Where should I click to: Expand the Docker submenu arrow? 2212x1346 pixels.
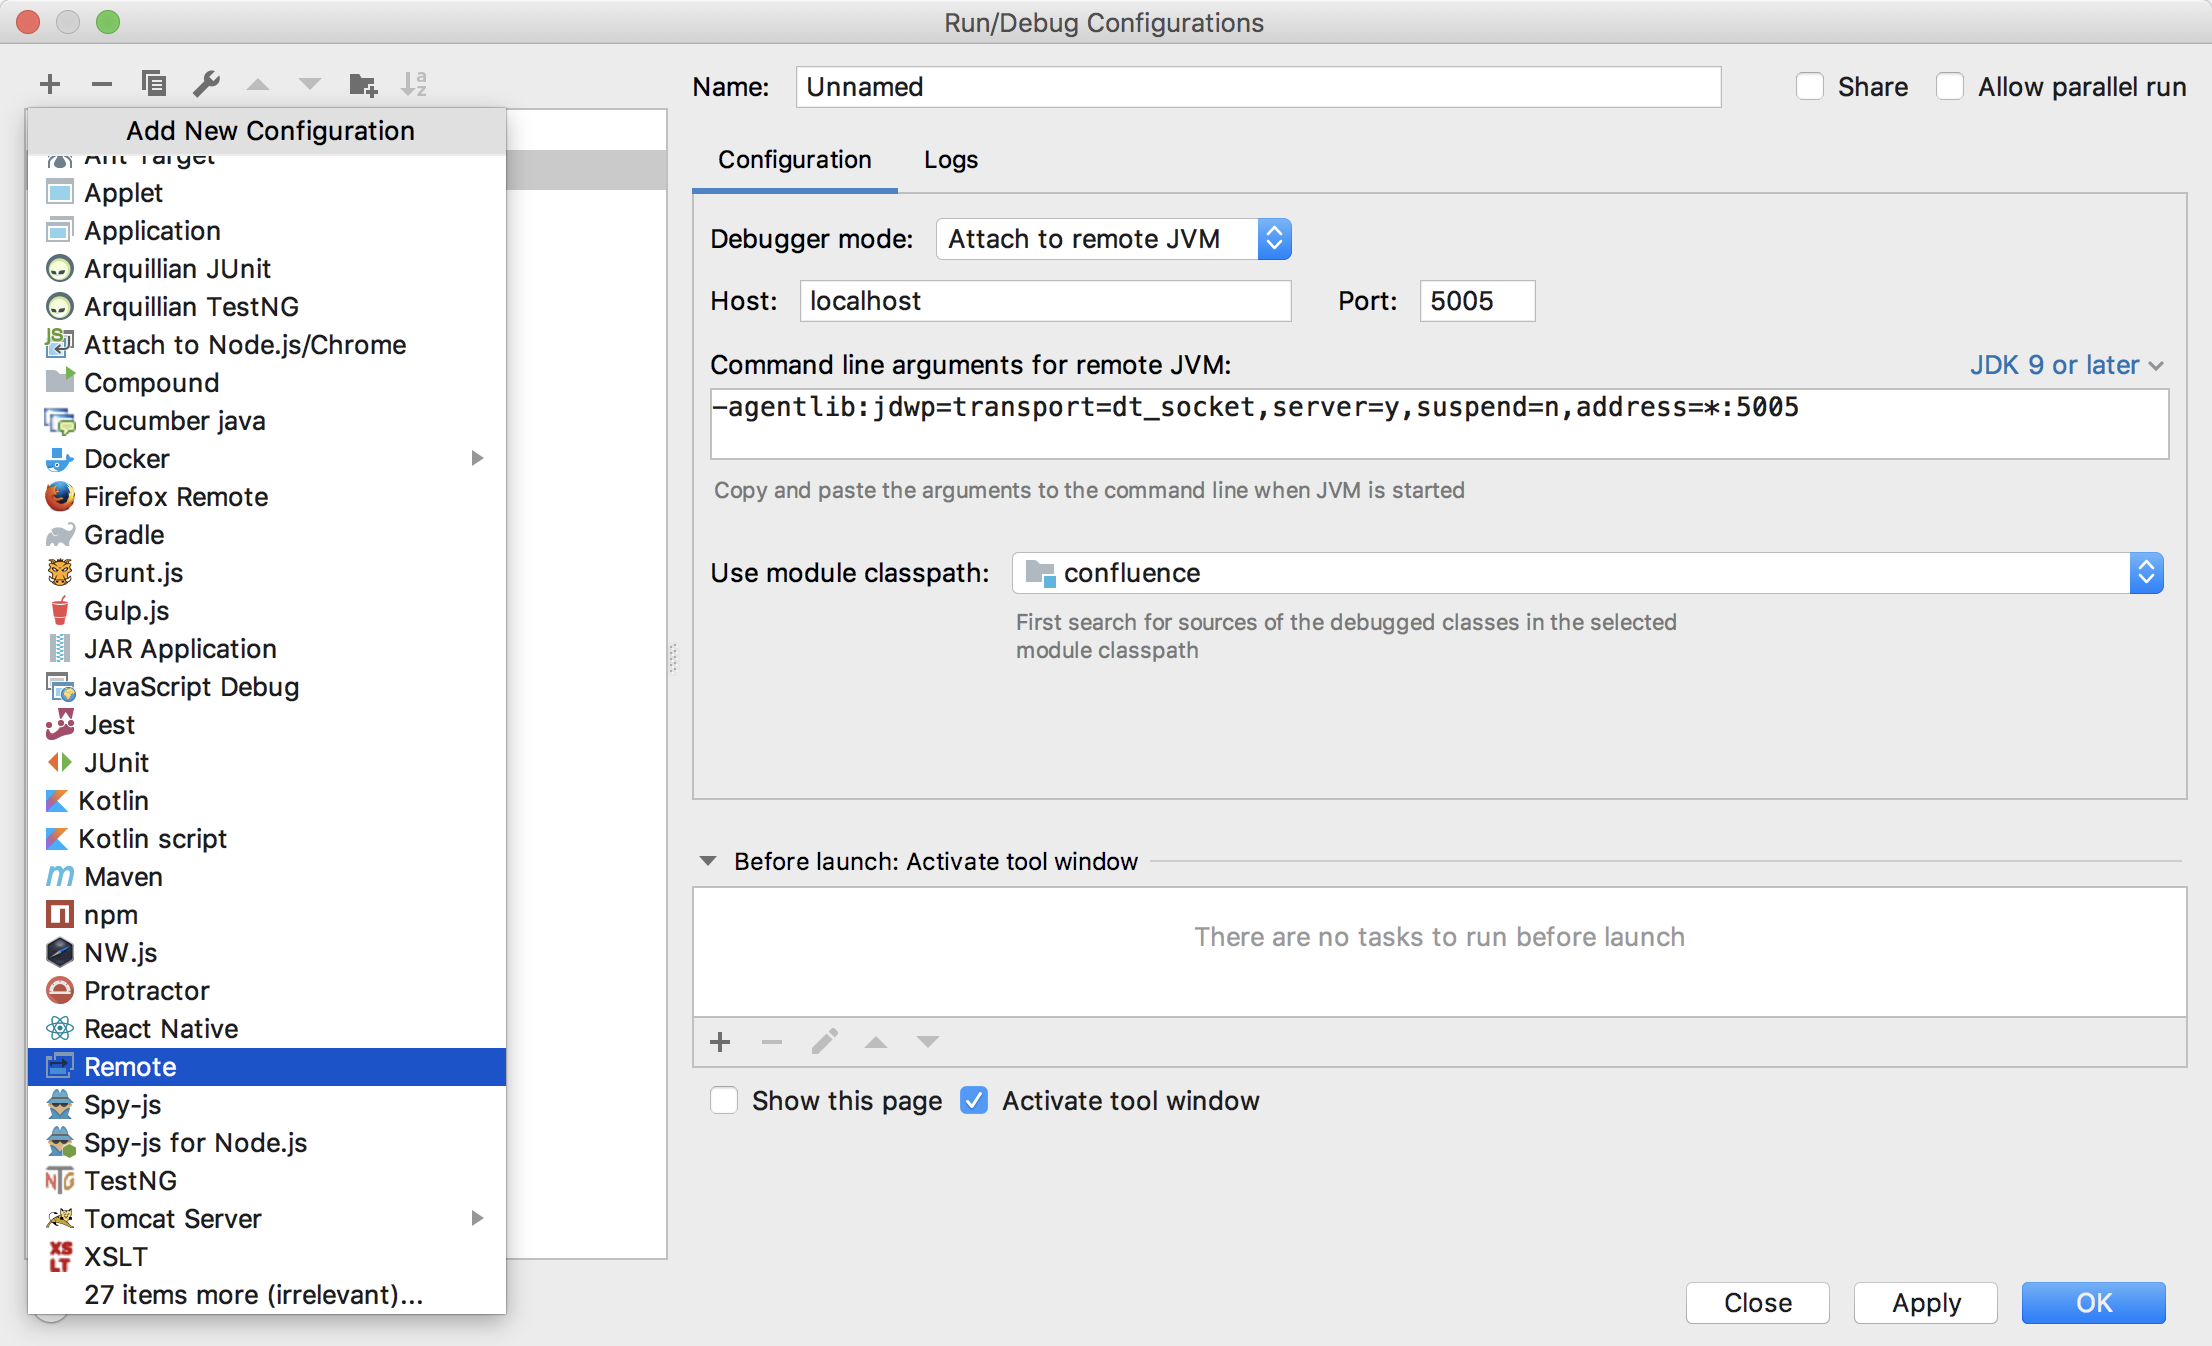[477, 458]
